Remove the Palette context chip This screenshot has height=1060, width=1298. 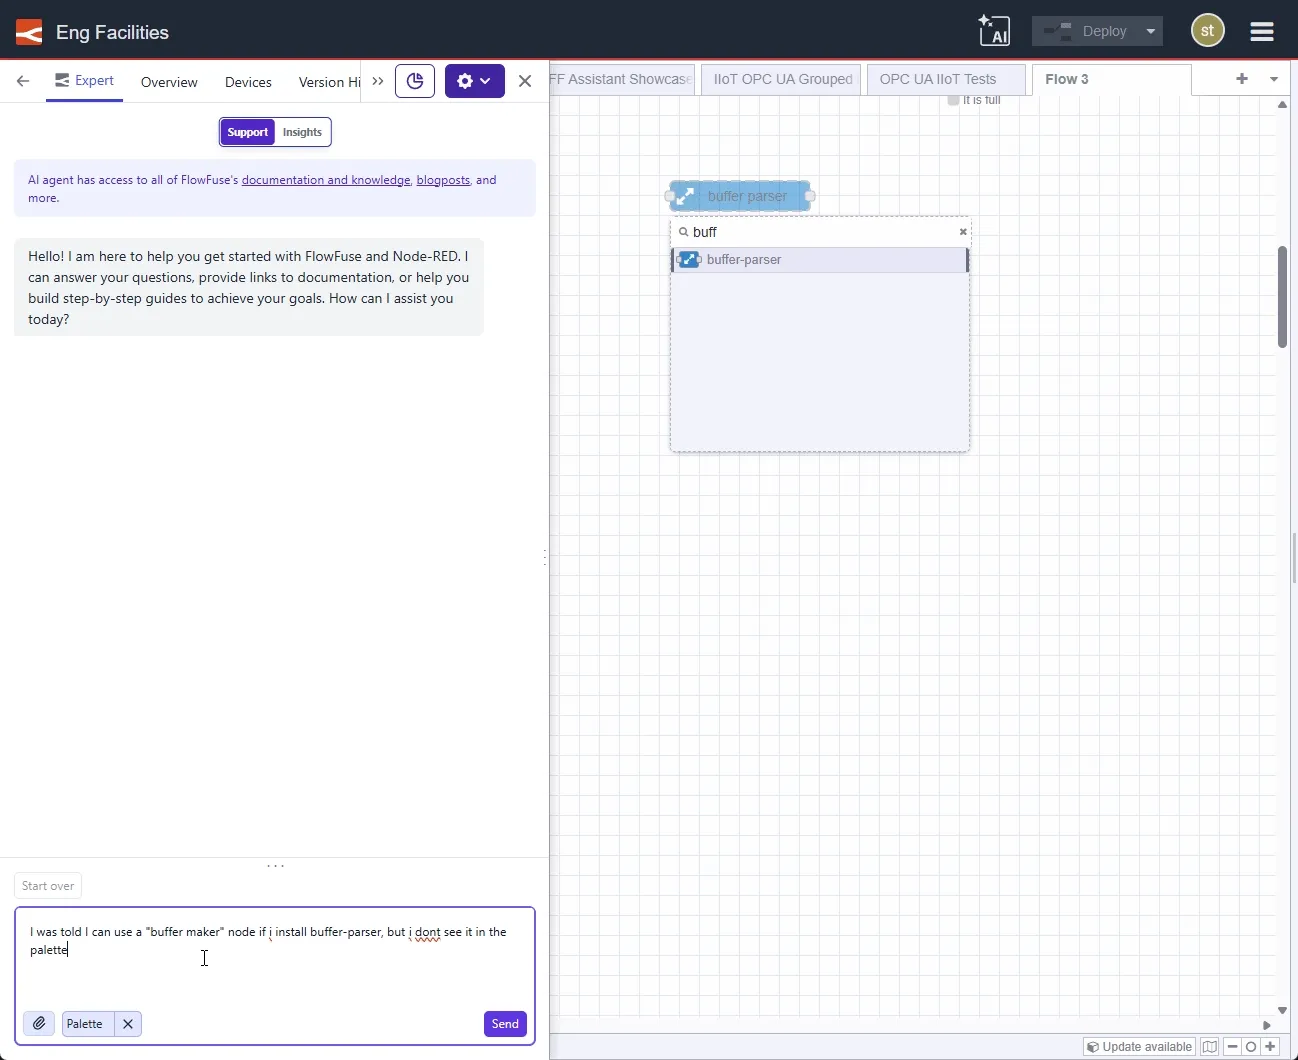click(x=127, y=1023)
